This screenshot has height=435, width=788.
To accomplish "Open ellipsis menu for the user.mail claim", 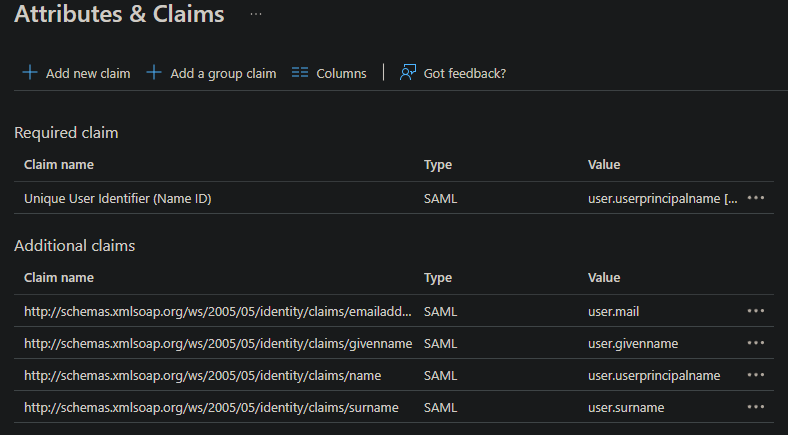I will pyautogui.click(x=756, y=311).
